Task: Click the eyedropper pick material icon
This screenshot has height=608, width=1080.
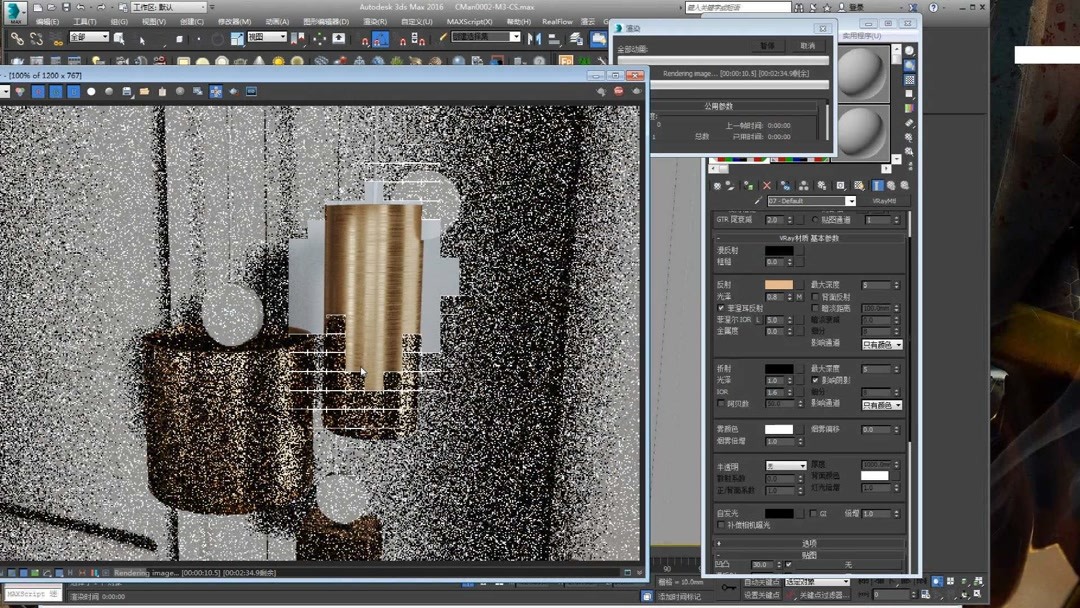Action: click(757, 201)
